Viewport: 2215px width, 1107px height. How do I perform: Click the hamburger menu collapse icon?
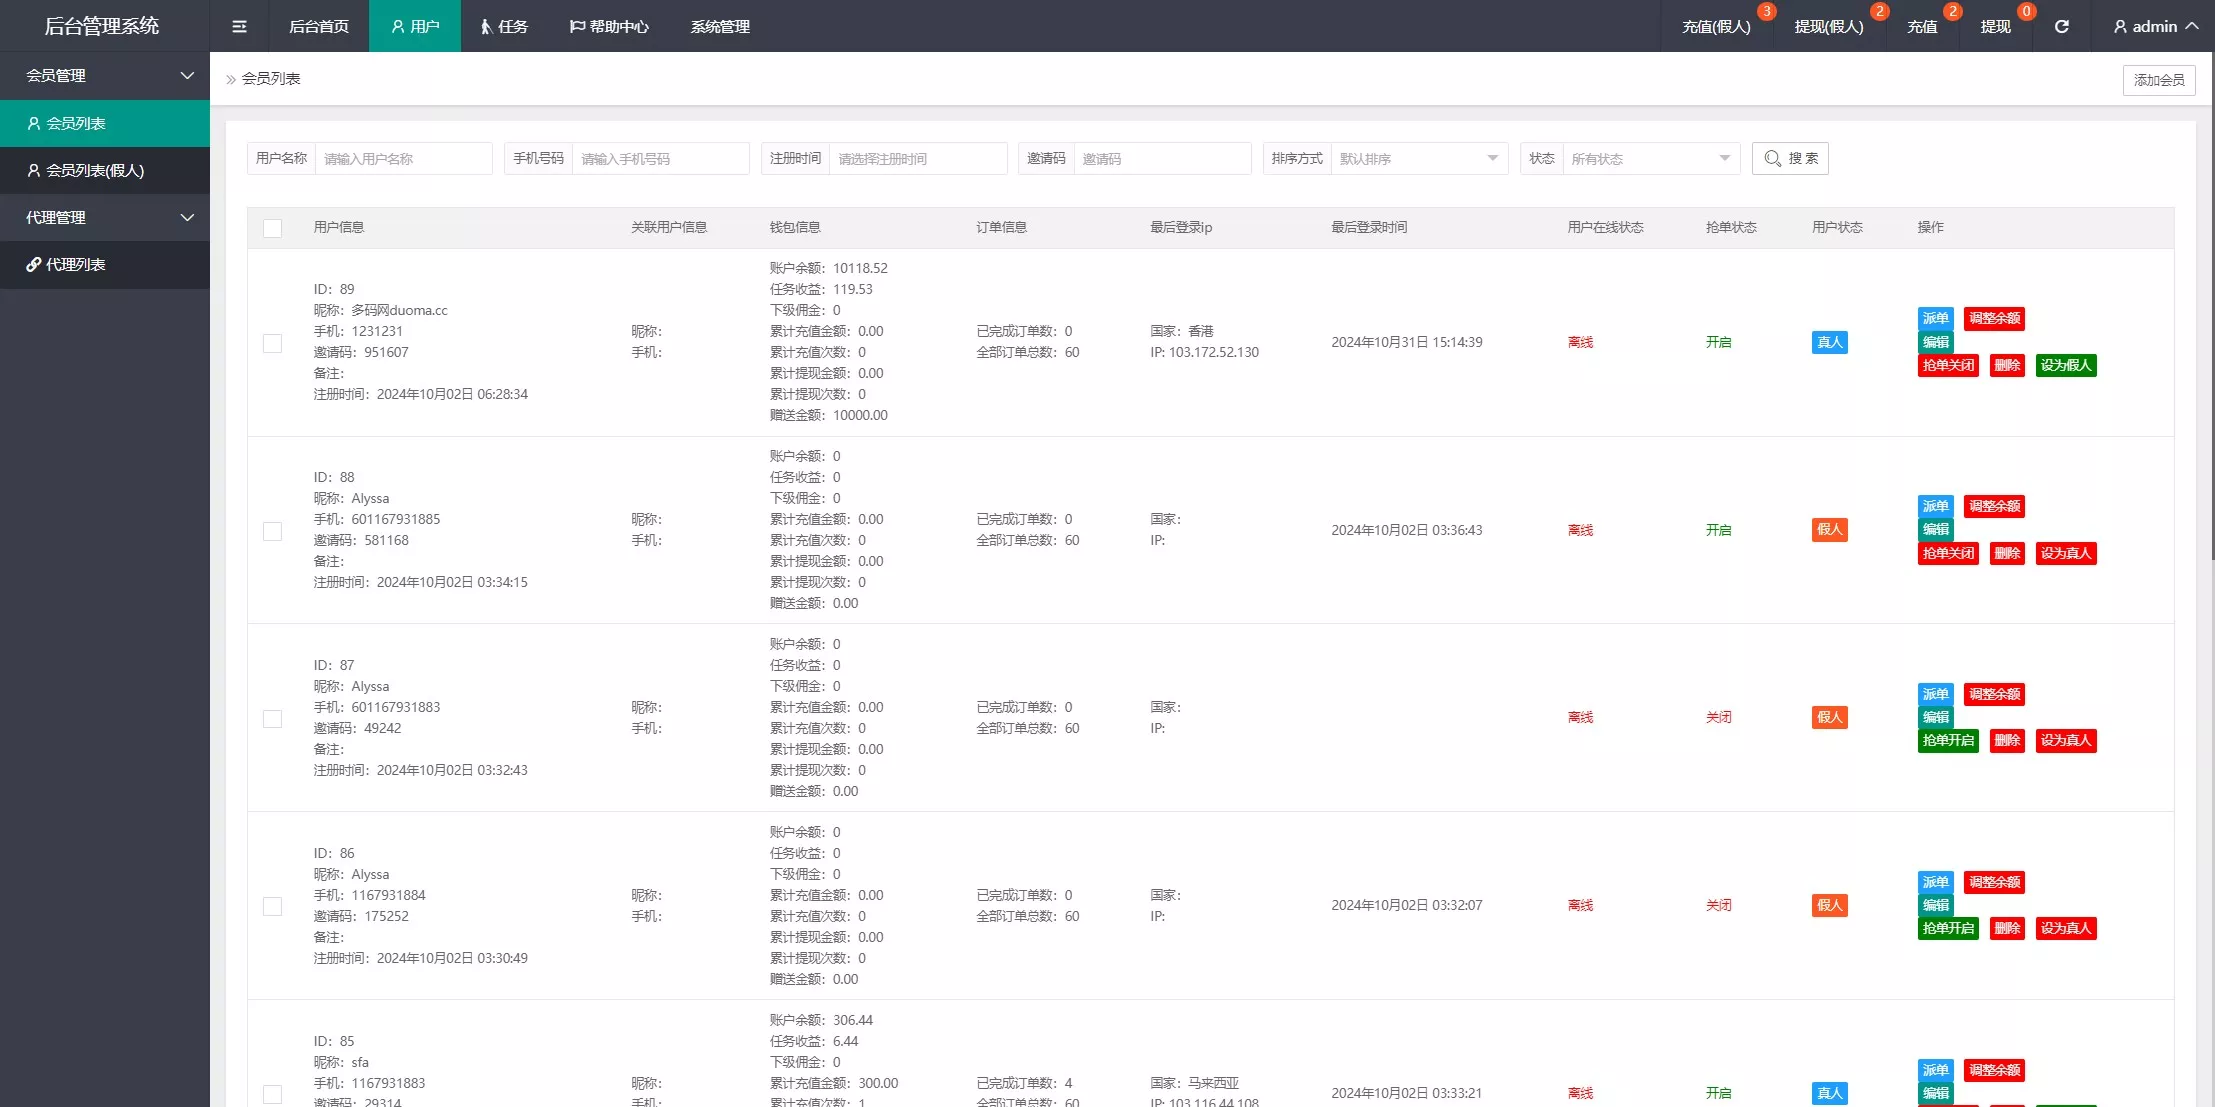click(x=239, y=26)
